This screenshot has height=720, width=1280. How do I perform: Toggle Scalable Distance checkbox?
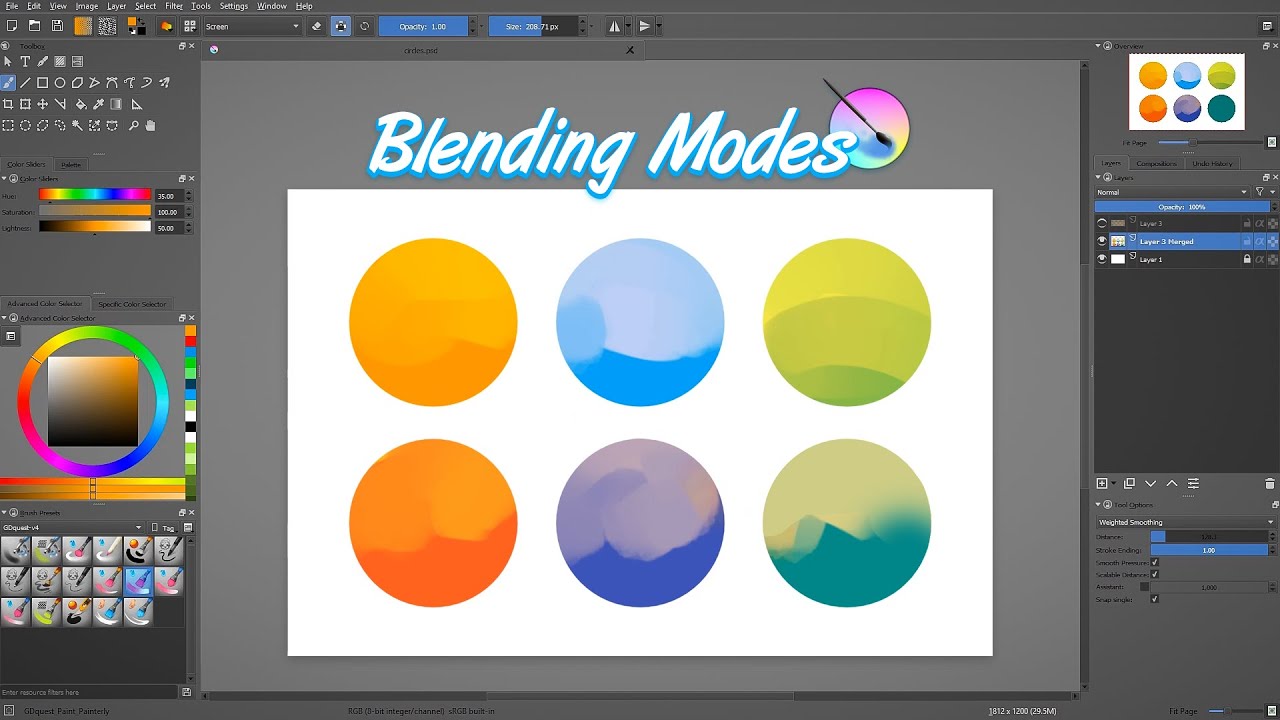1155,575
